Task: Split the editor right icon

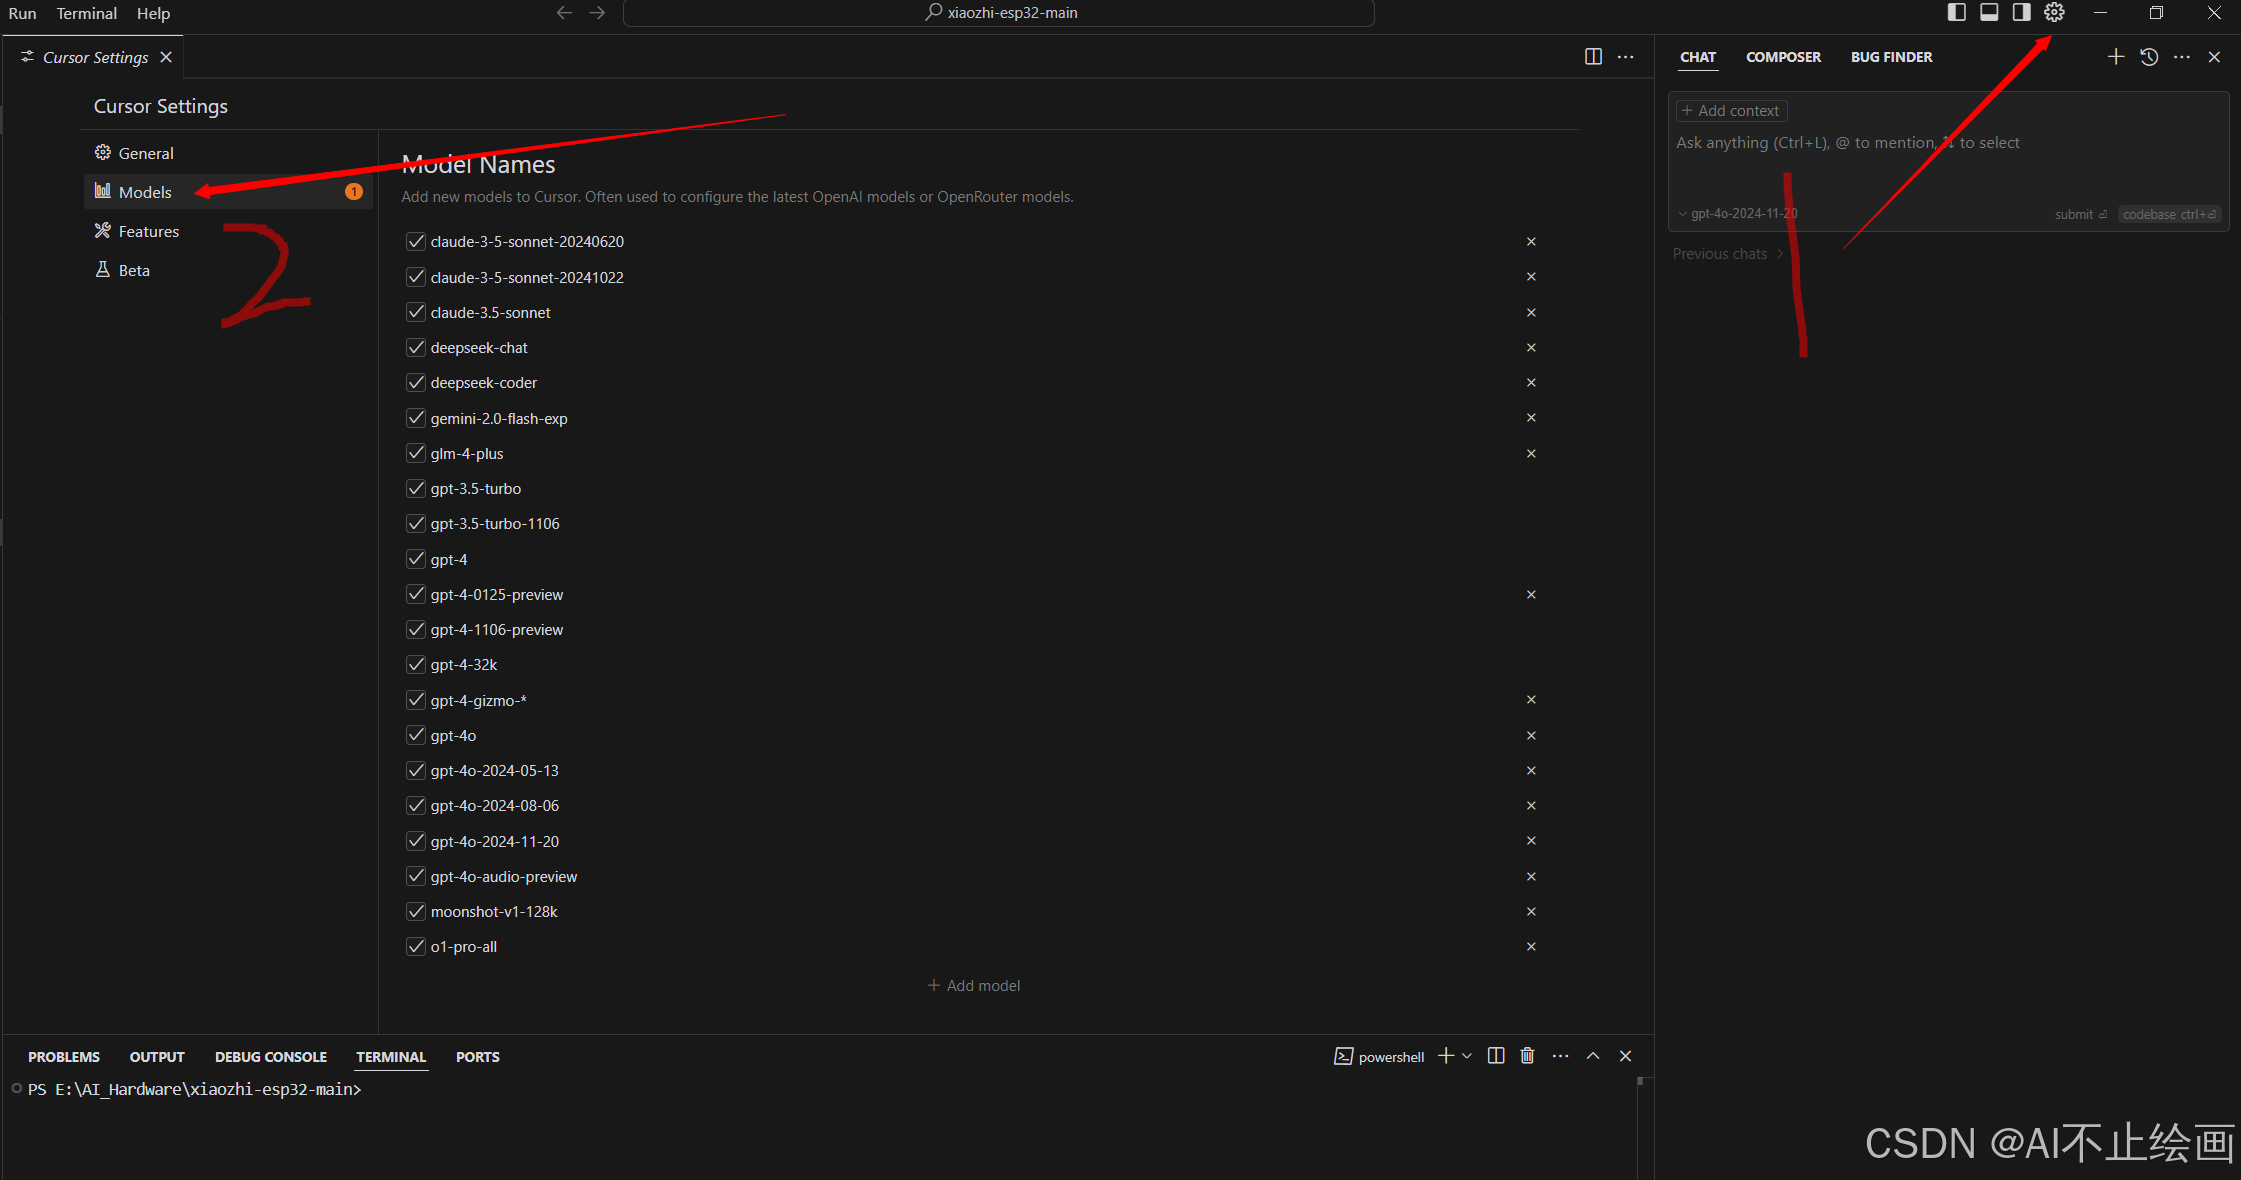Action: coord(1593,57)
